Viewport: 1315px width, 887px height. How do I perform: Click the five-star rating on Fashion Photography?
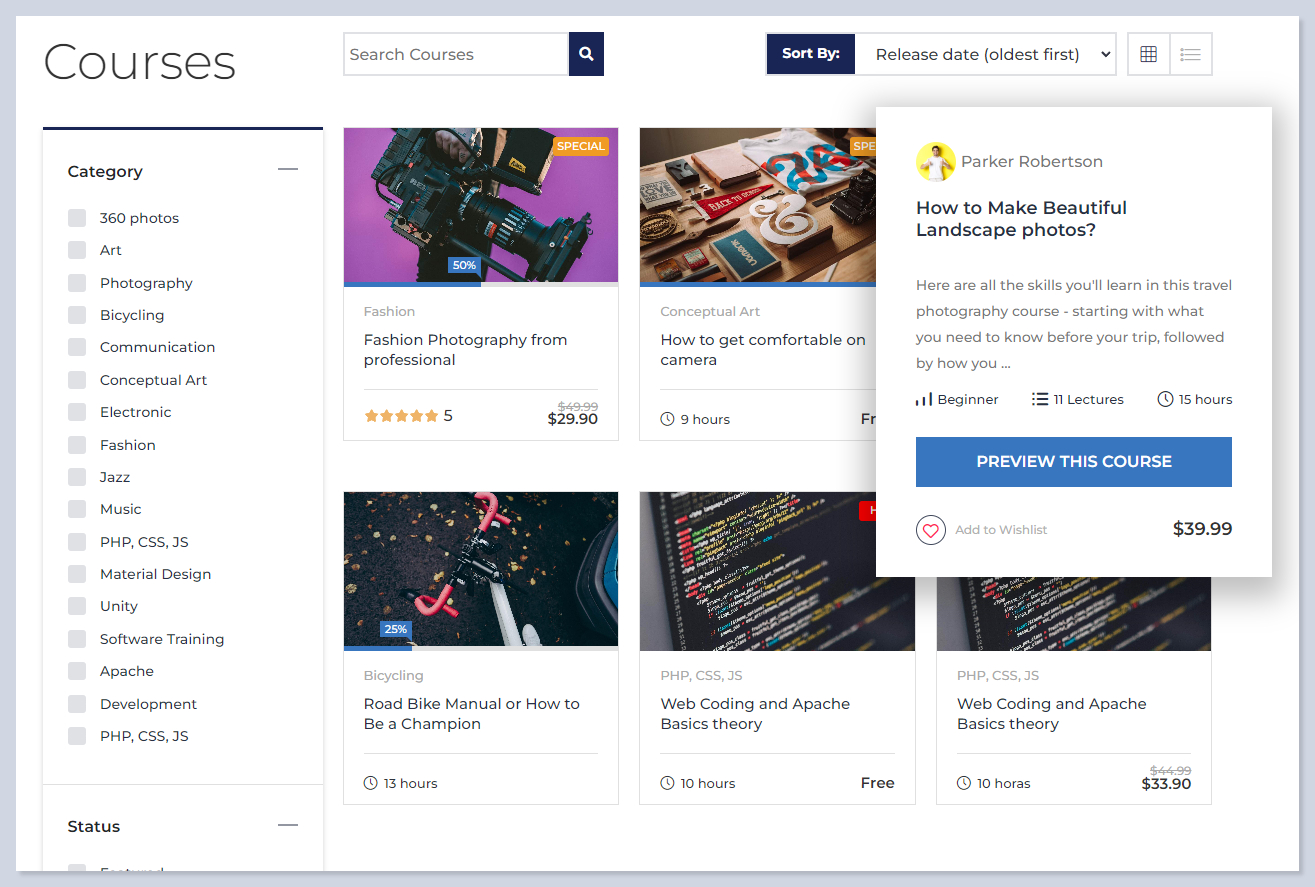point(401,416)
